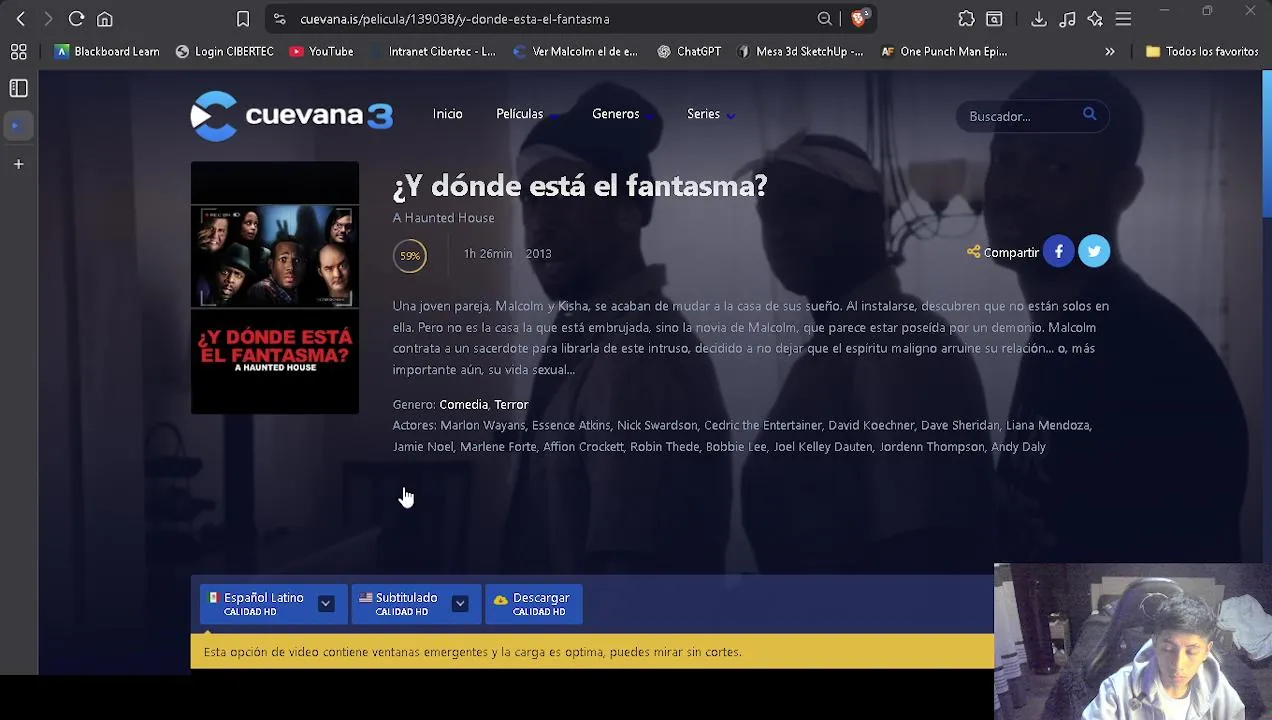Share the movie on Facebook
Viewport: 1272px width, 720px height.
tap(1059, 252)
